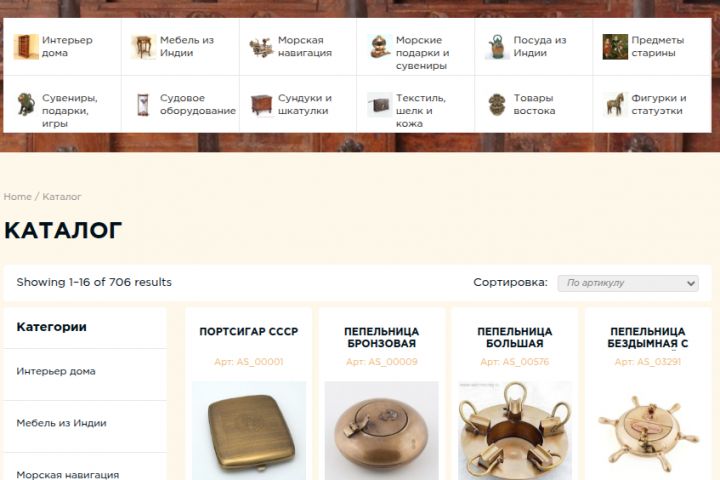Select the Морская навигация instrument icon
Screen dimensions: 720x480
tap(261, 47)
